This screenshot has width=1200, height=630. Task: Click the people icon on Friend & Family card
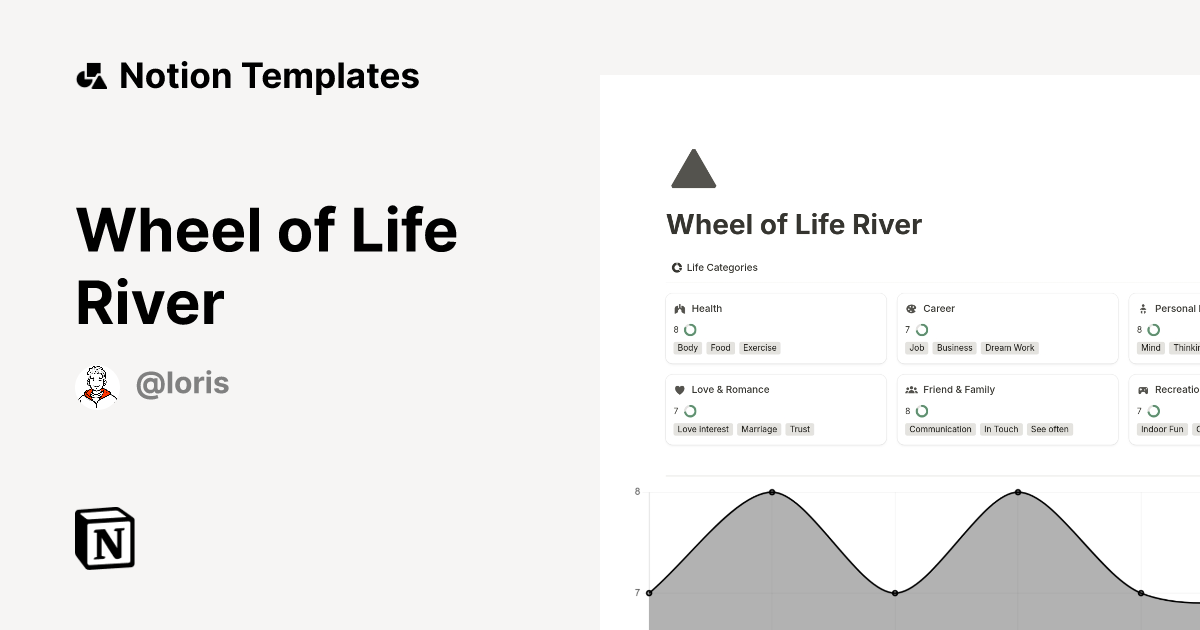coord(912,389)
